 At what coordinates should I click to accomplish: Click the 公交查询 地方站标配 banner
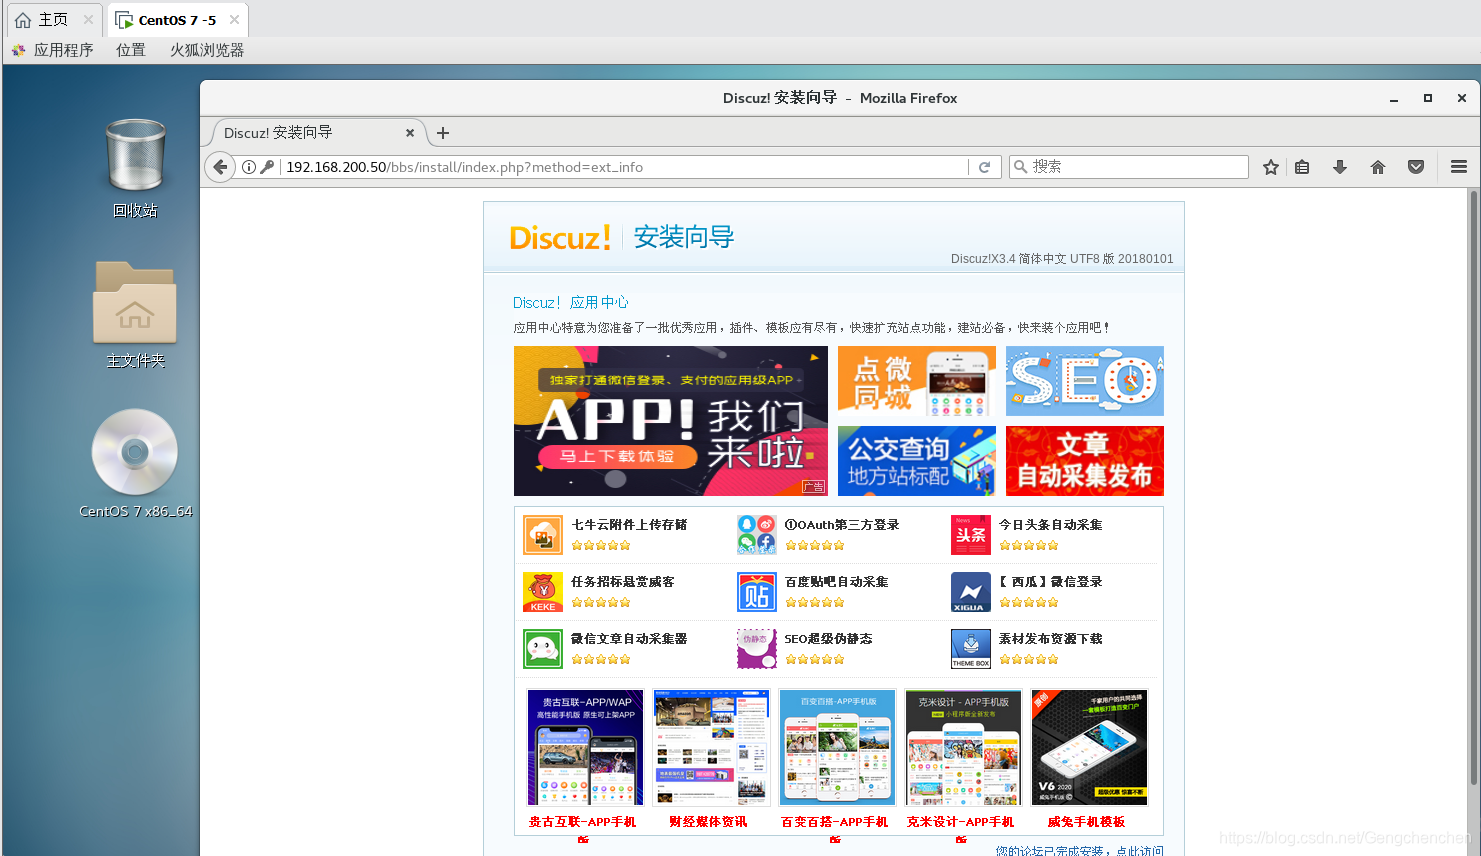pos(917,461)
